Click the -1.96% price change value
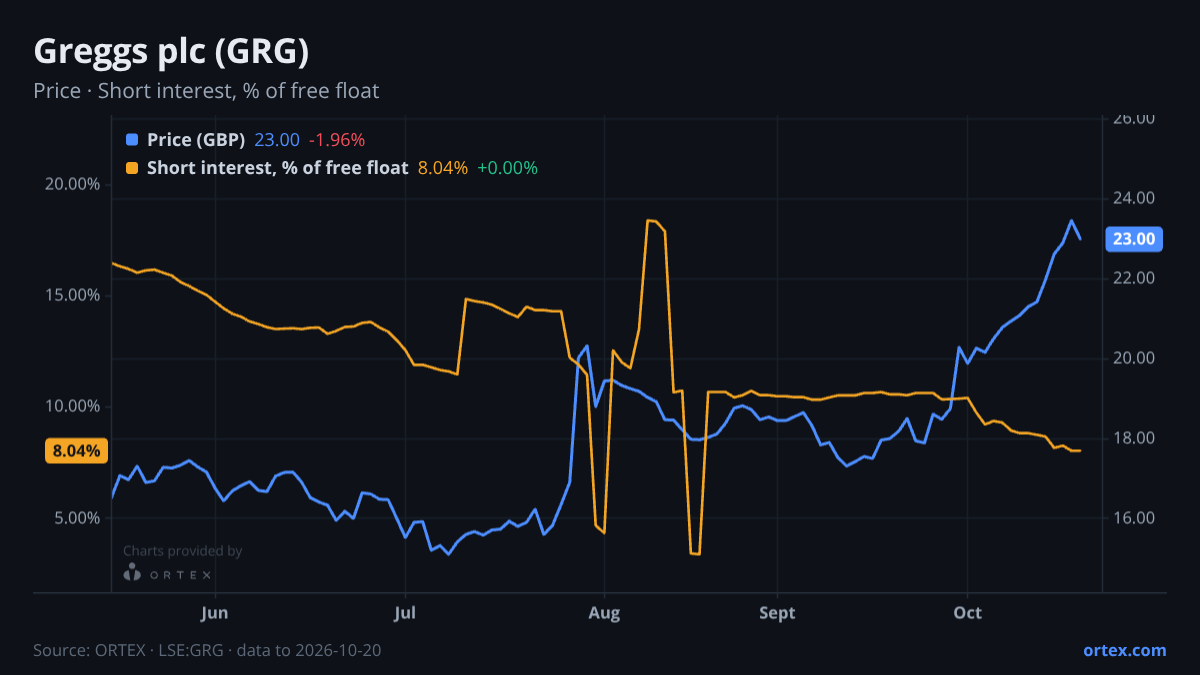Screen dimensions: 1200x675 [x=337, y=140]
